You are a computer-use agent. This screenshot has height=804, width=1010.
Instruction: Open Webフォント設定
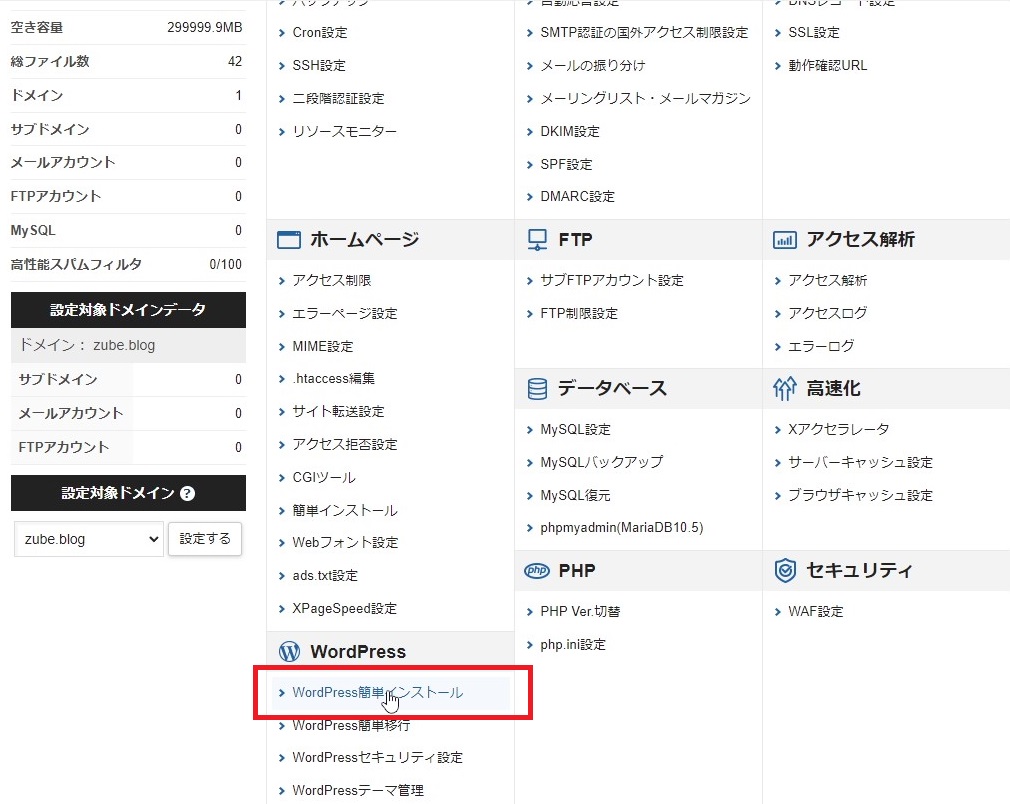[x=345, y=542]
